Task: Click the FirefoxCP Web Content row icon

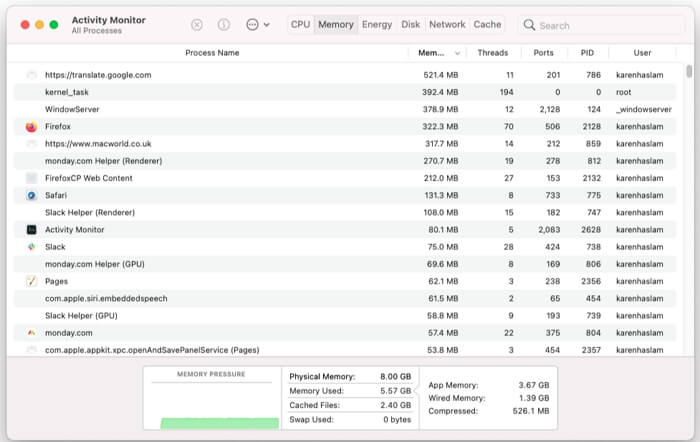Action: pyautogui.click(x=31, y=178)
